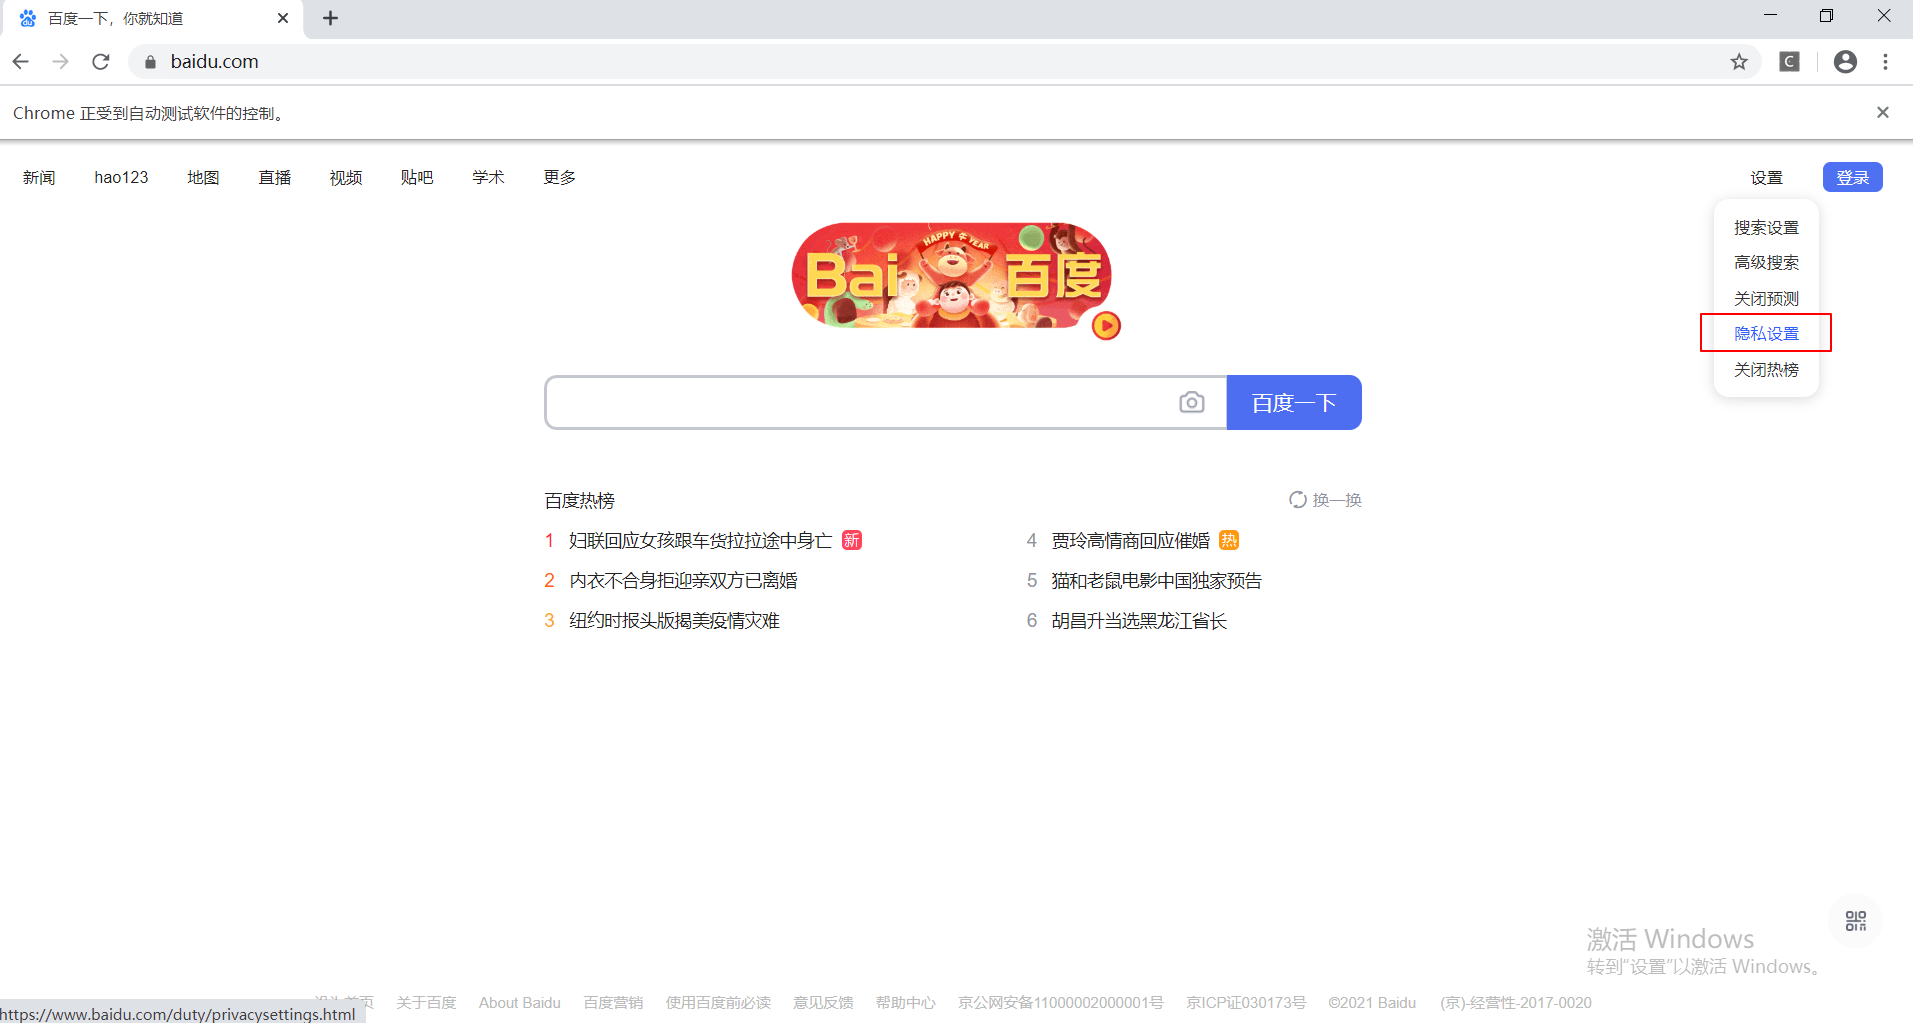Screen dimensions: 1913x1023
Task: Click the lock icon in address bar
Action: 150,62
